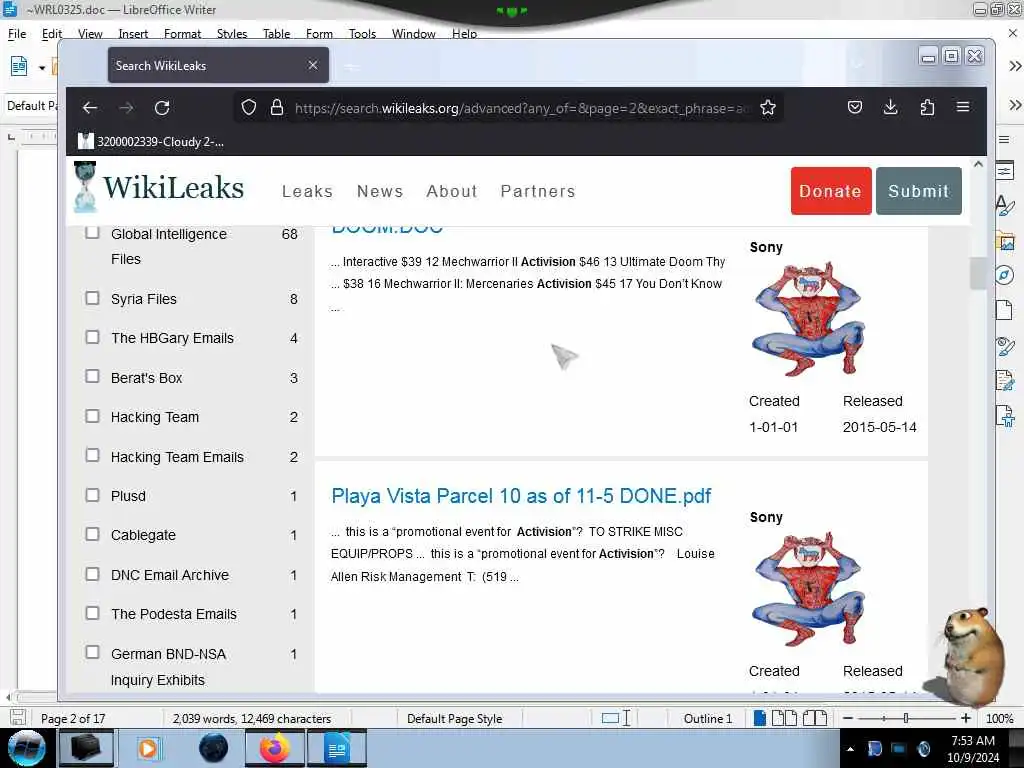1024x768 pixels.
Task: Show hidden system tray icons
Action: tap(850, 749)
